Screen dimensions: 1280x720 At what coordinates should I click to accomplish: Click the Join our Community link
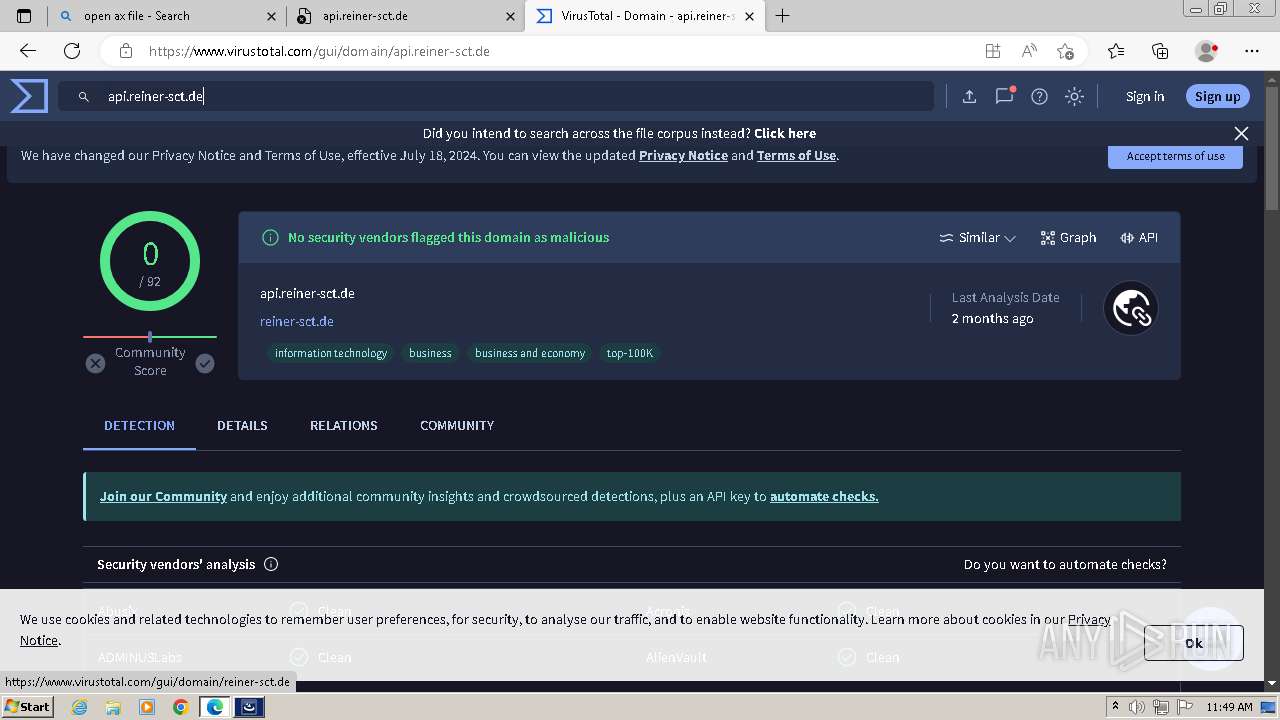[163, 496]
